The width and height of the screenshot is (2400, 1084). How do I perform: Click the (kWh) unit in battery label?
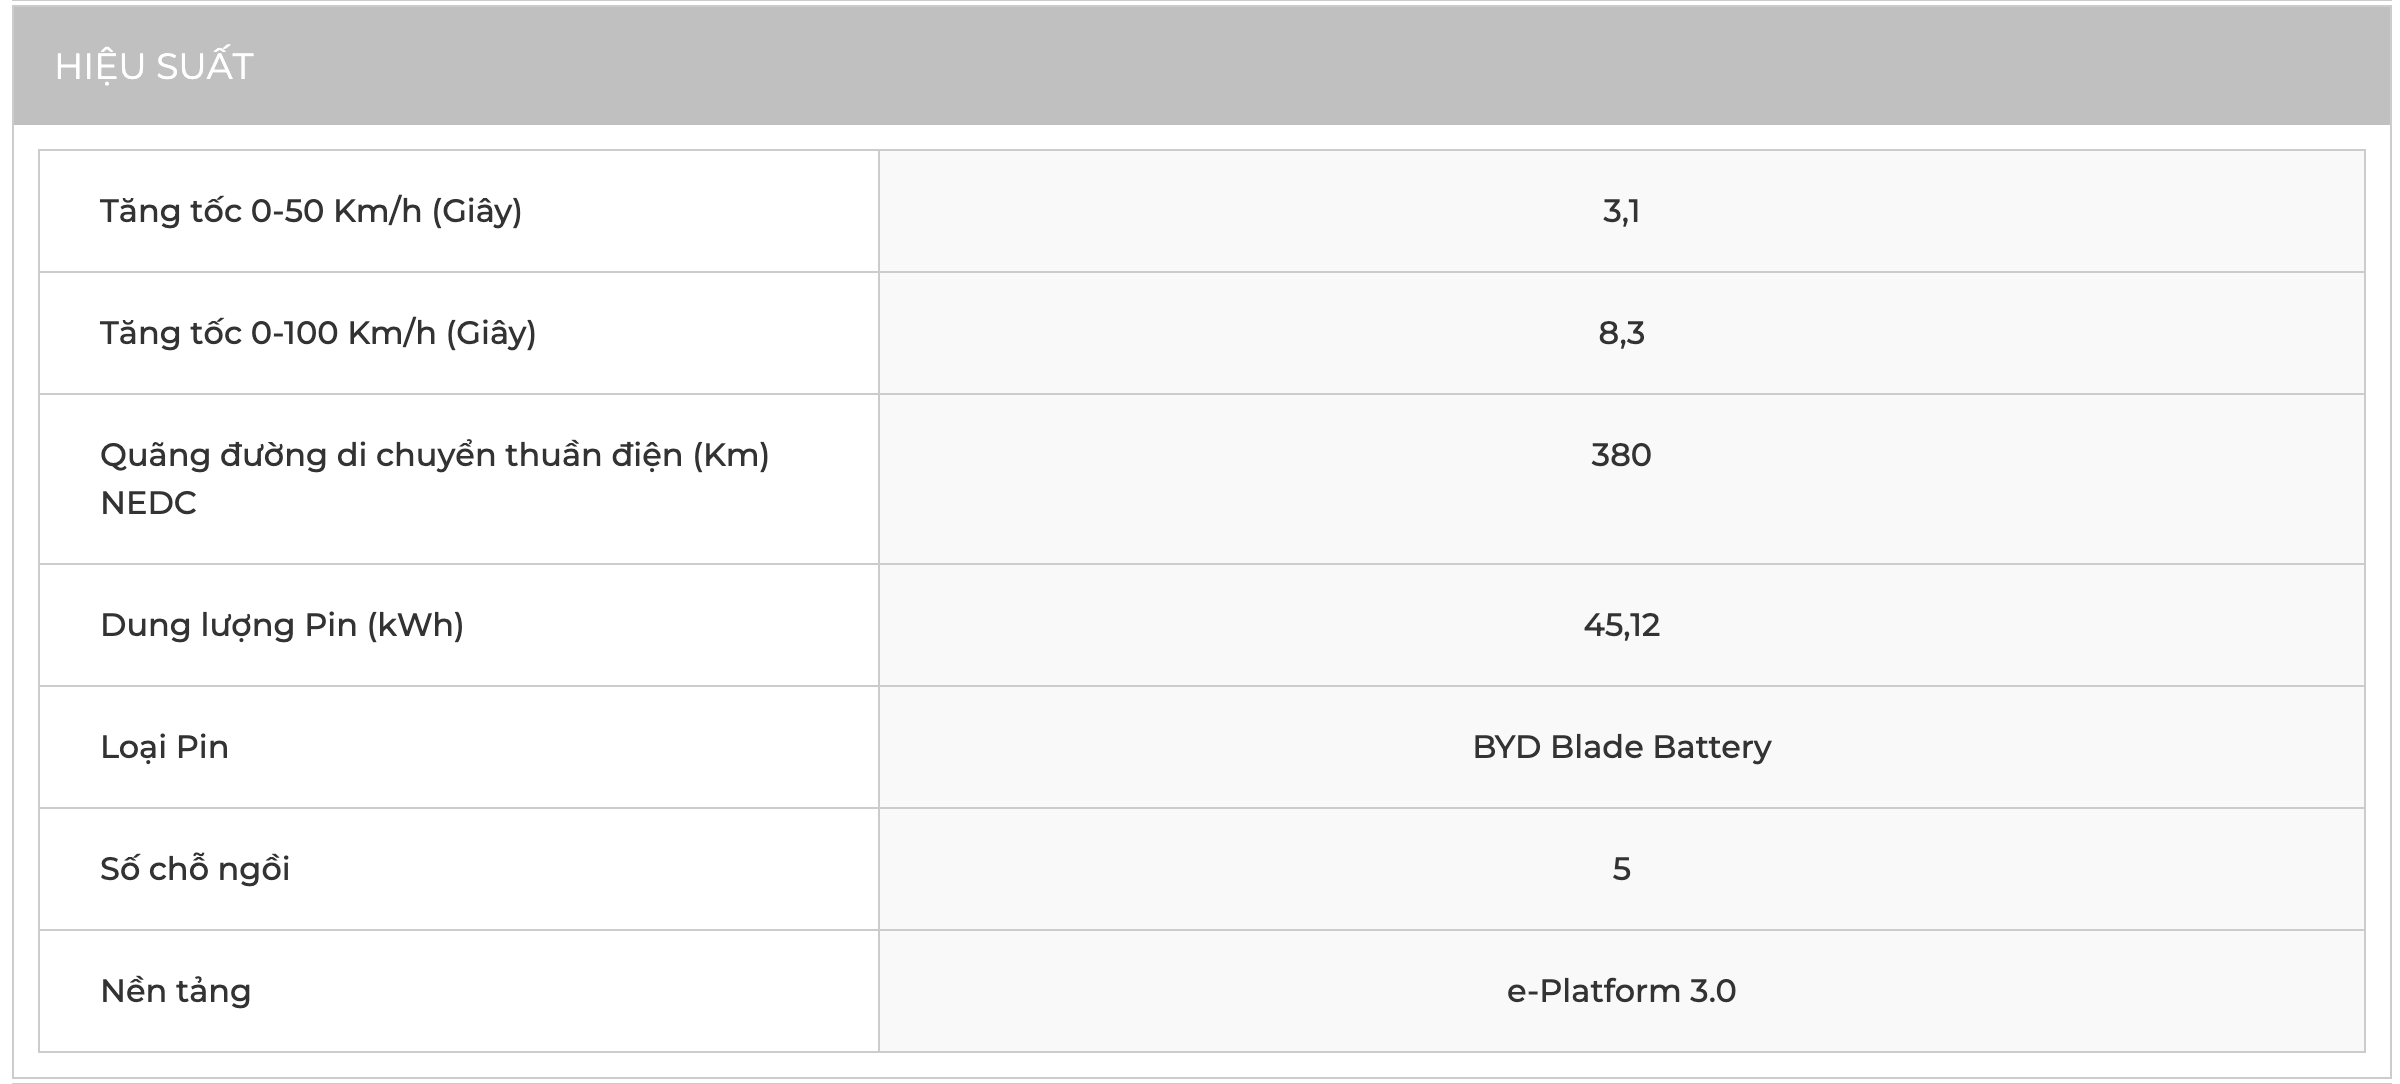click(x=415, y=625)
